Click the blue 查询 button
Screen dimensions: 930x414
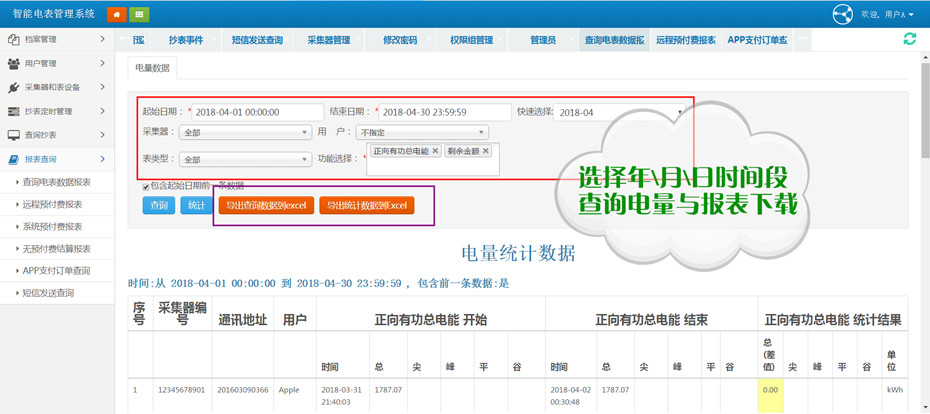tap(158, 205)
